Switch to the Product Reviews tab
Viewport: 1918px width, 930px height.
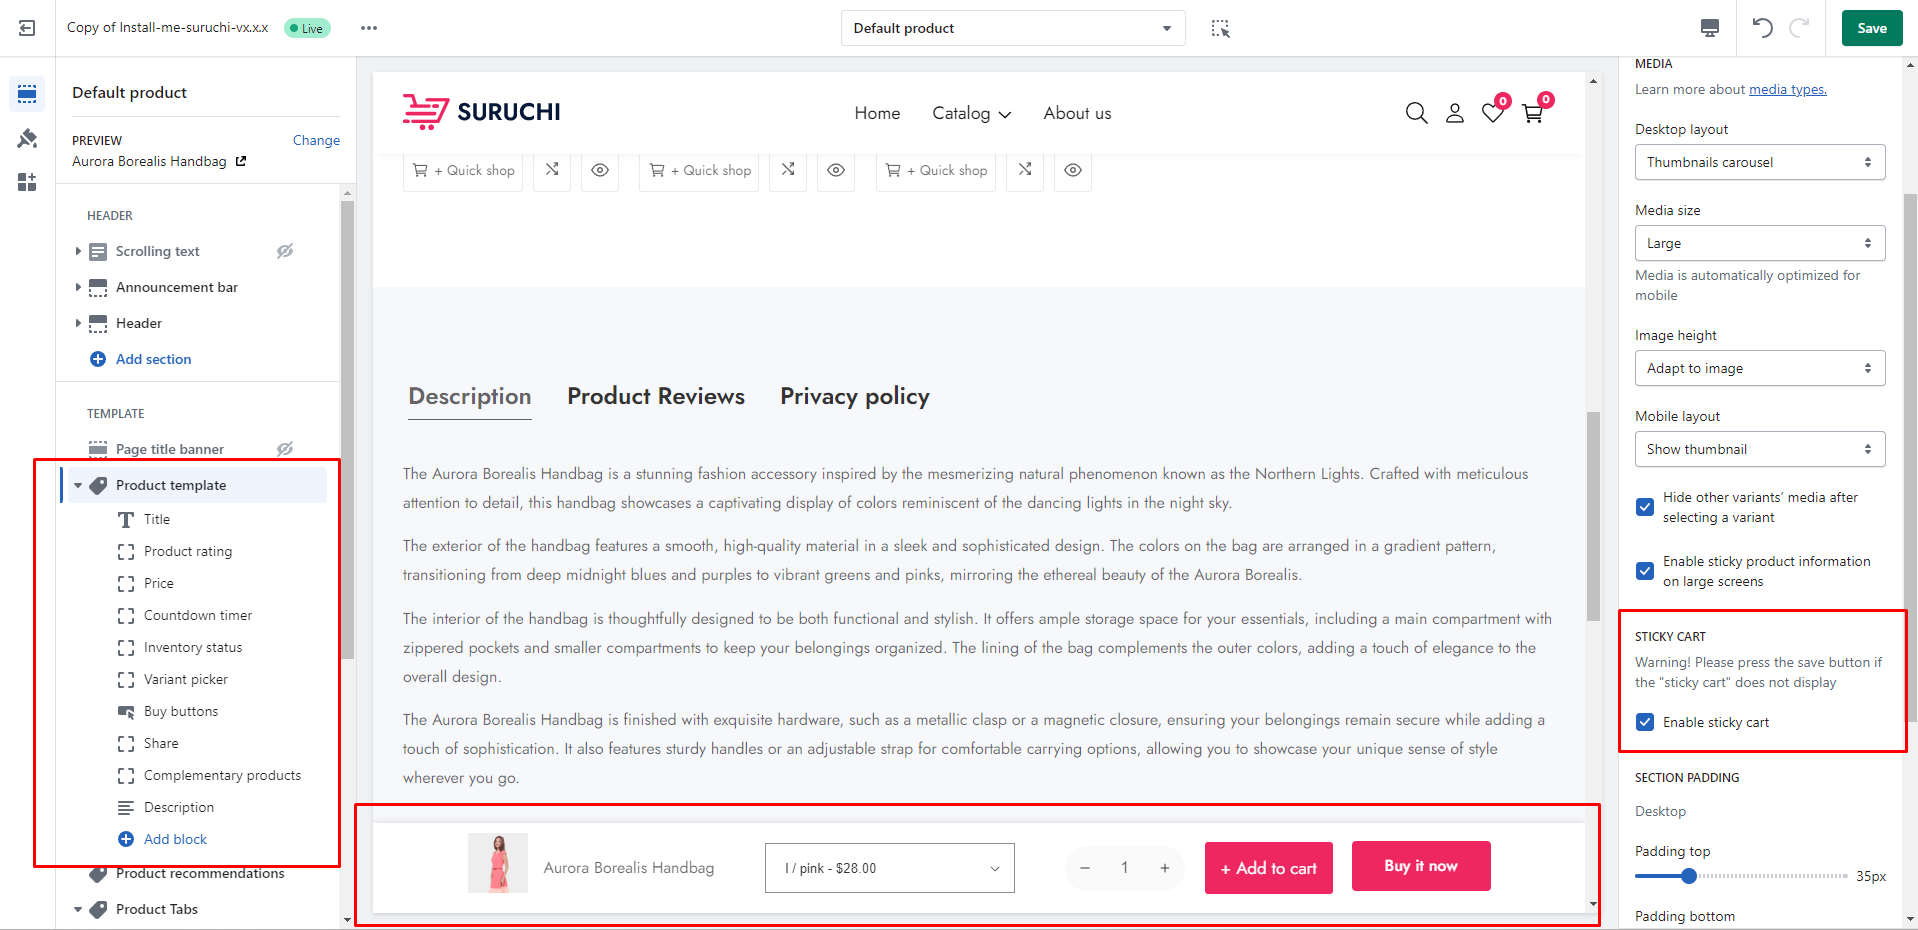(x=656, y=397)
